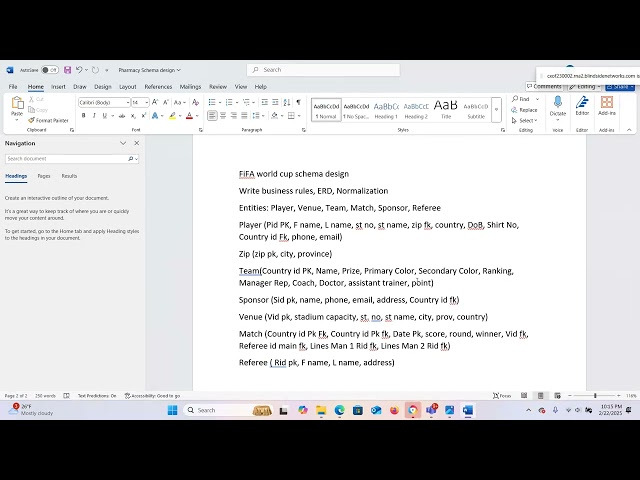Open the Editing mode dropdown
Image resolution: width=640 pixels, height=480 pixels.
[585, 87]
